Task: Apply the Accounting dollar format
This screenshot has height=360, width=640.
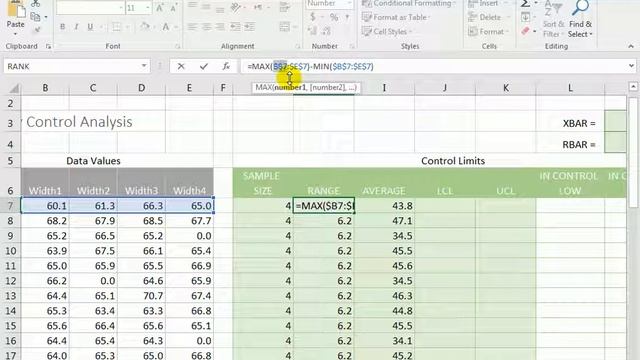Action: click(313, 17)
